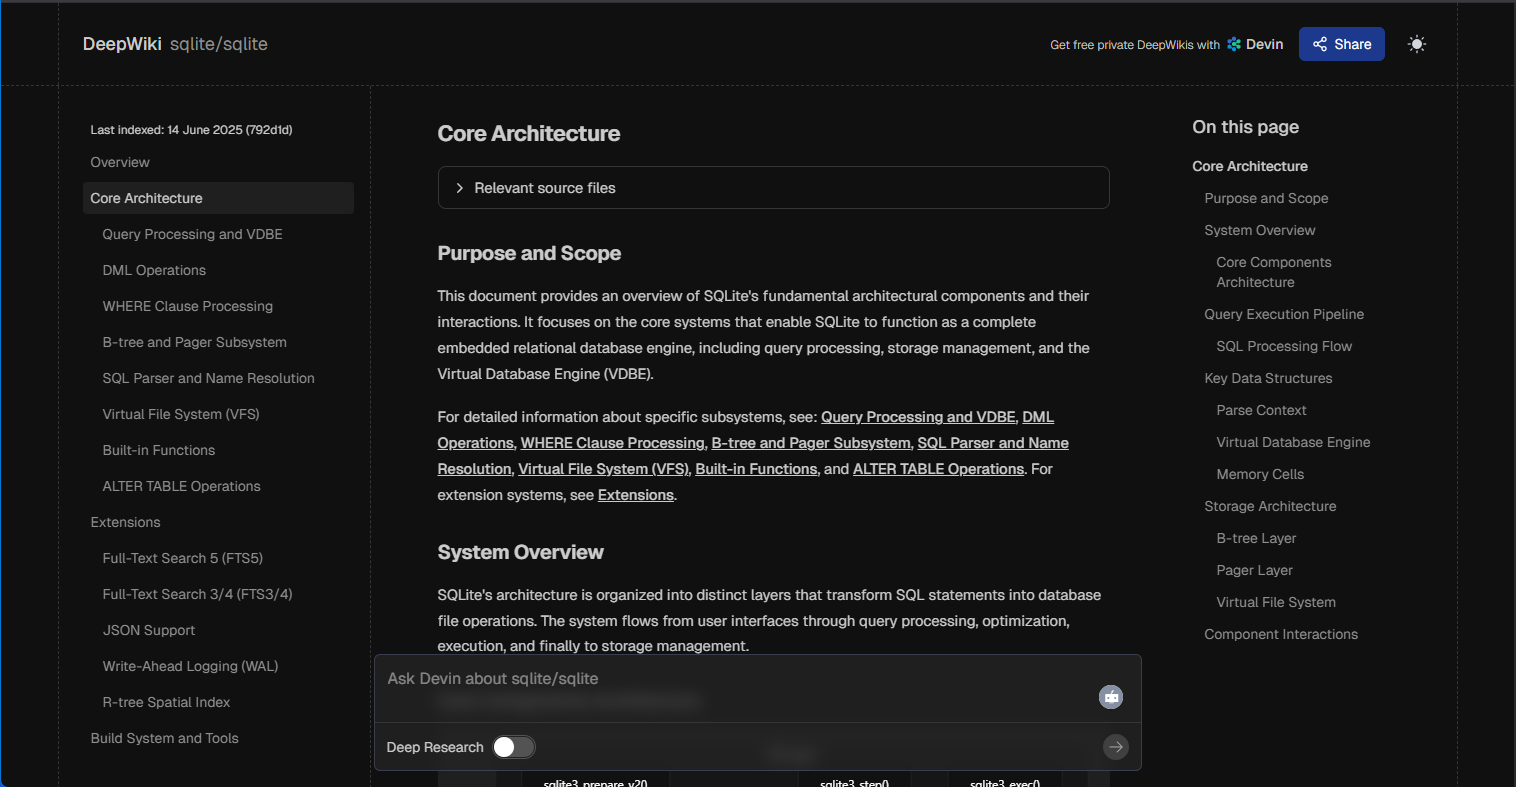The image size is (1516, 787).
Task: Jump to Core Components Architecture section
Action: coord(1274,272)
